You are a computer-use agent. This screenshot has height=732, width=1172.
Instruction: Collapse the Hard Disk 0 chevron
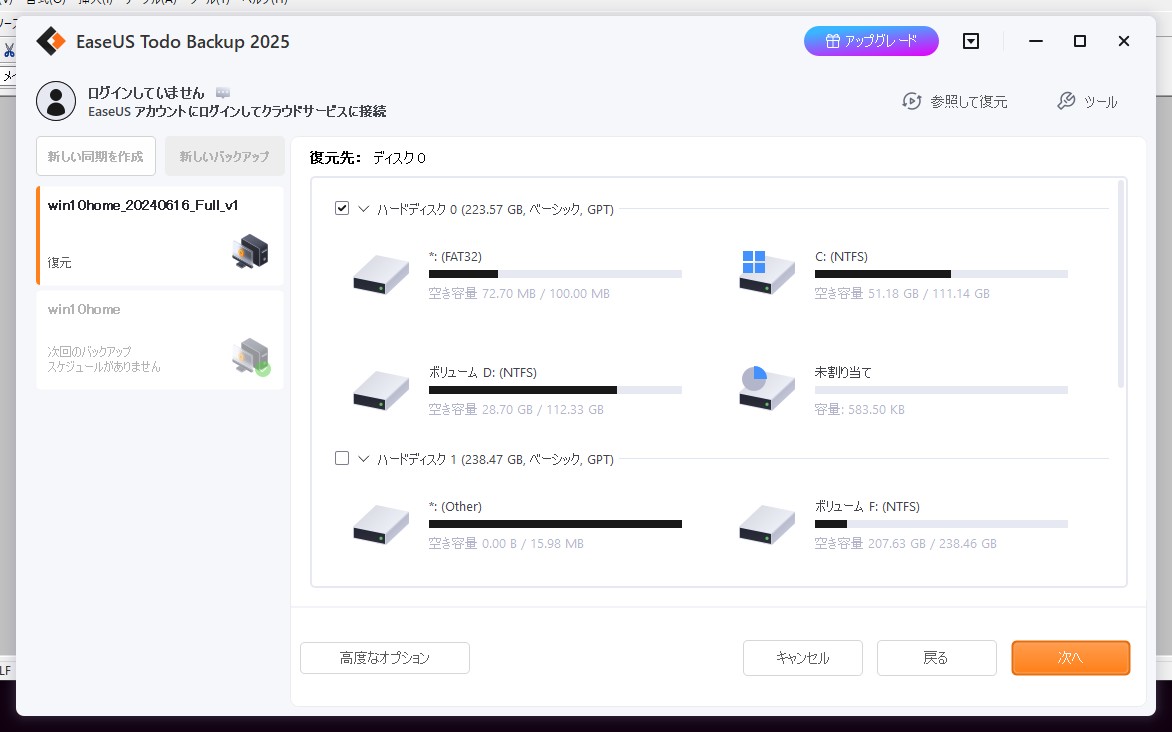pyautogui.click(x=363, y=209)
